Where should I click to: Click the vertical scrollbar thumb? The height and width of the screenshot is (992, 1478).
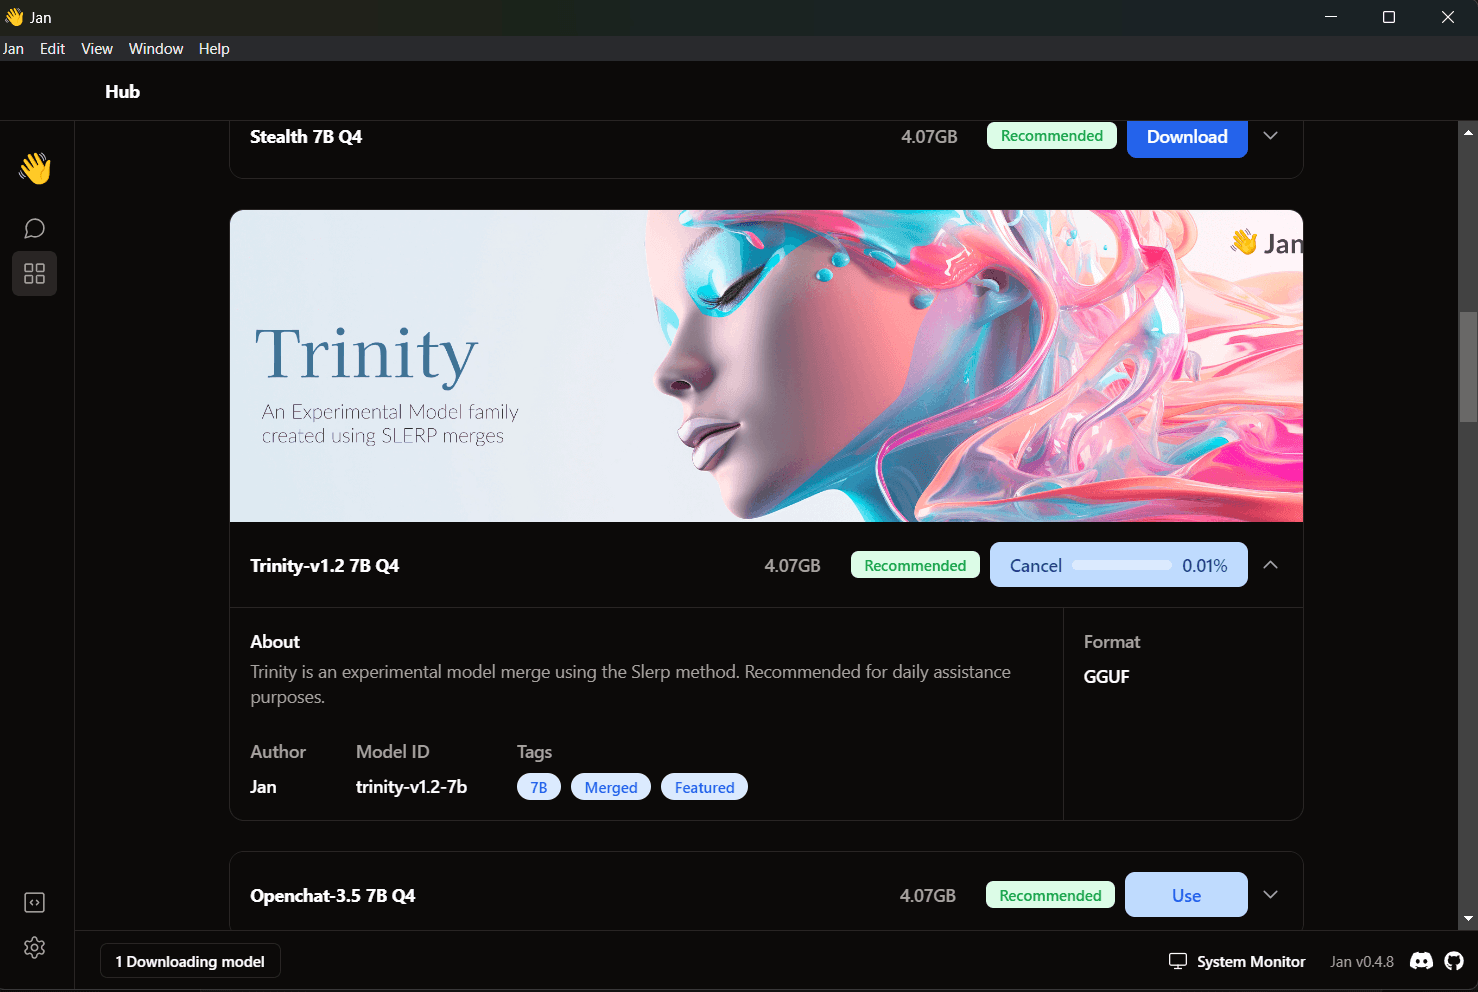coord(1468,367)
